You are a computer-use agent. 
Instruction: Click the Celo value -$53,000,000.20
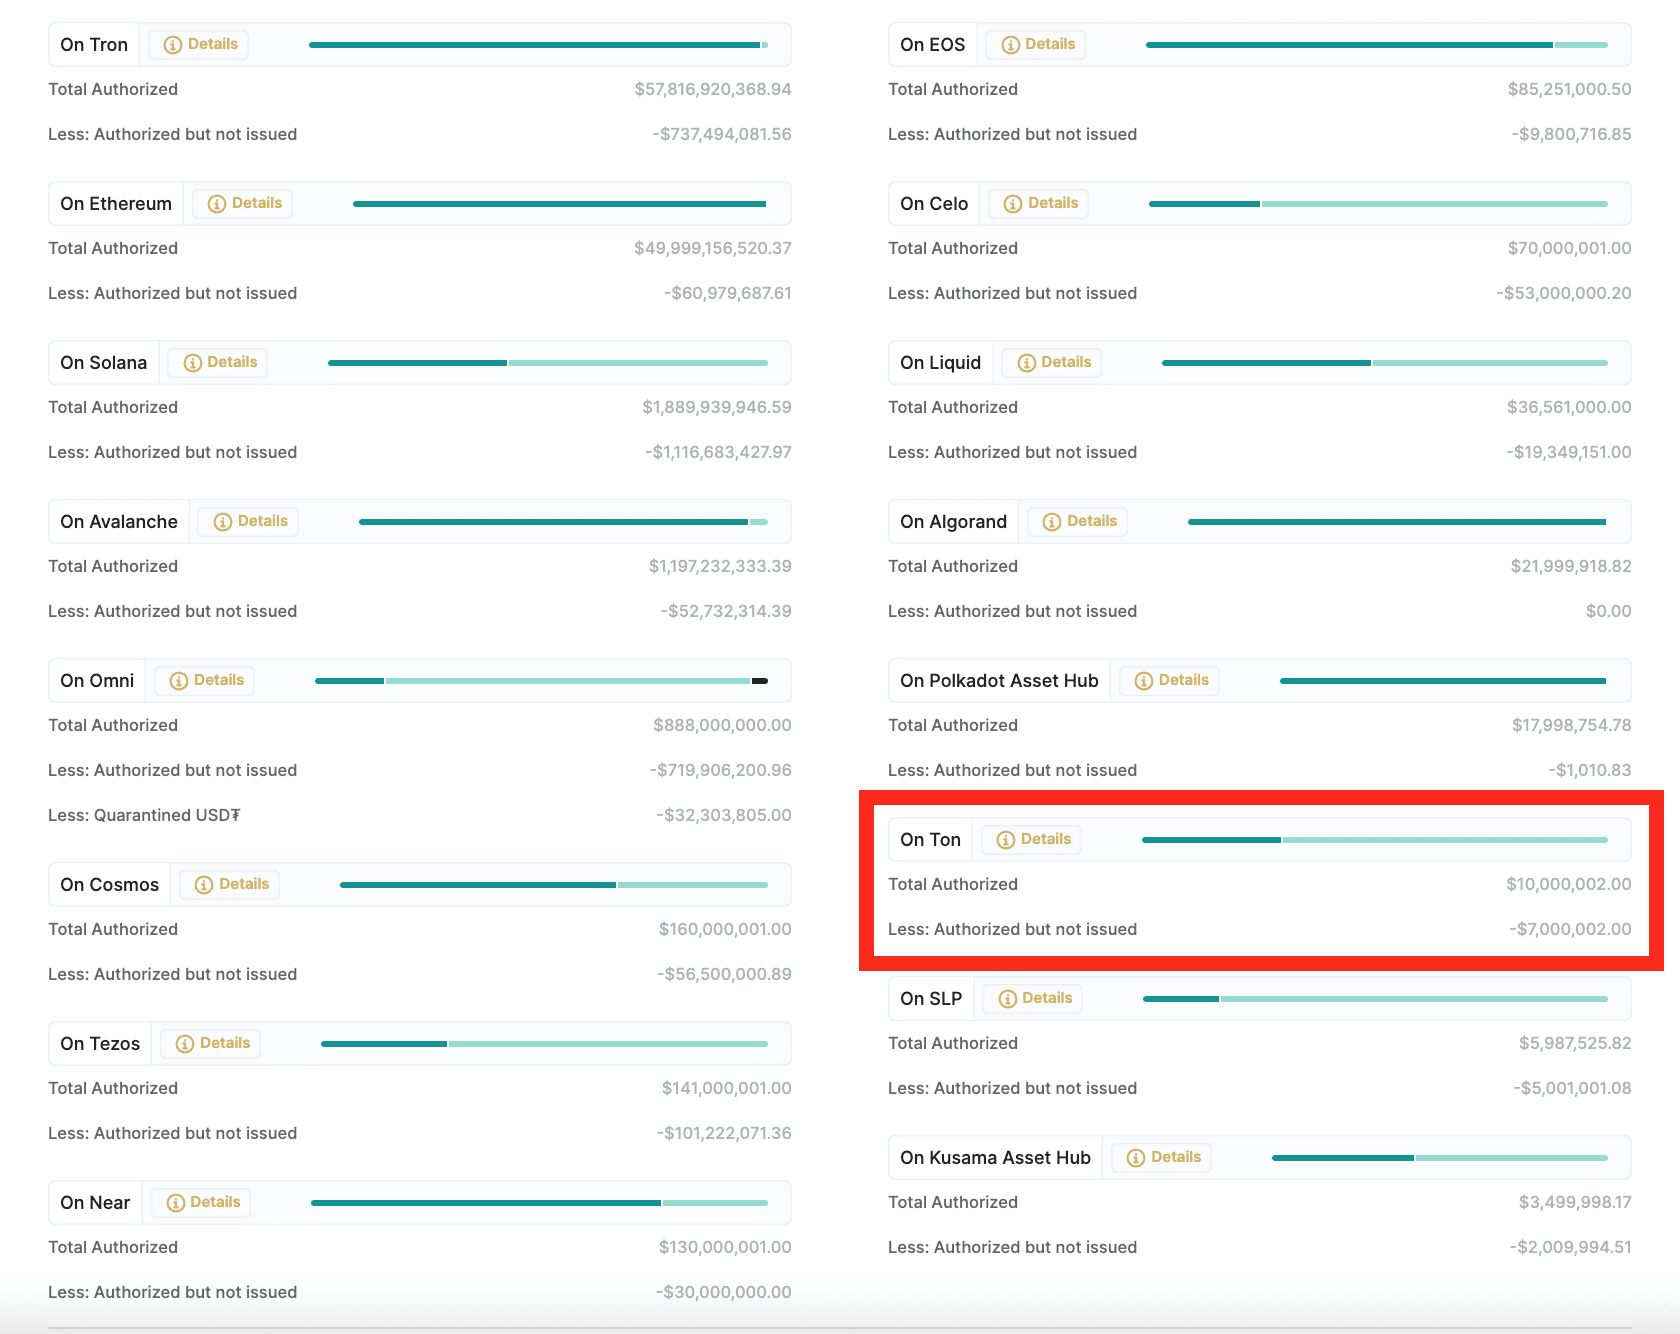click(1564, 294)
